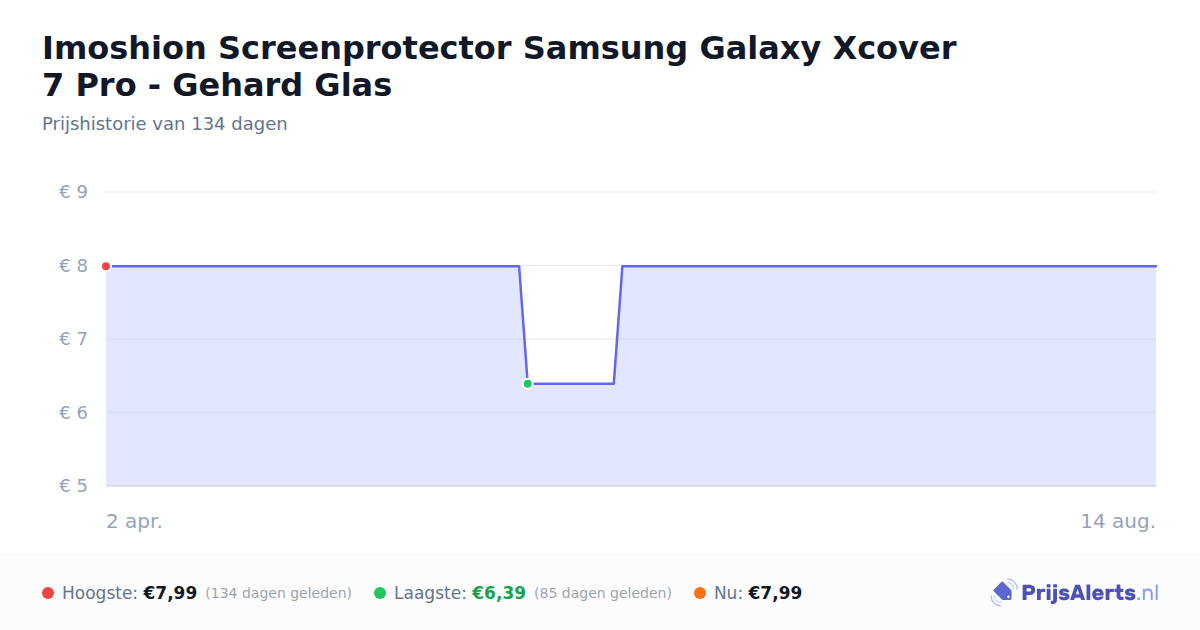Select the red Hoogste legend dot
The width and height of the screenshot is (1200, 630).
pos(48,593)
